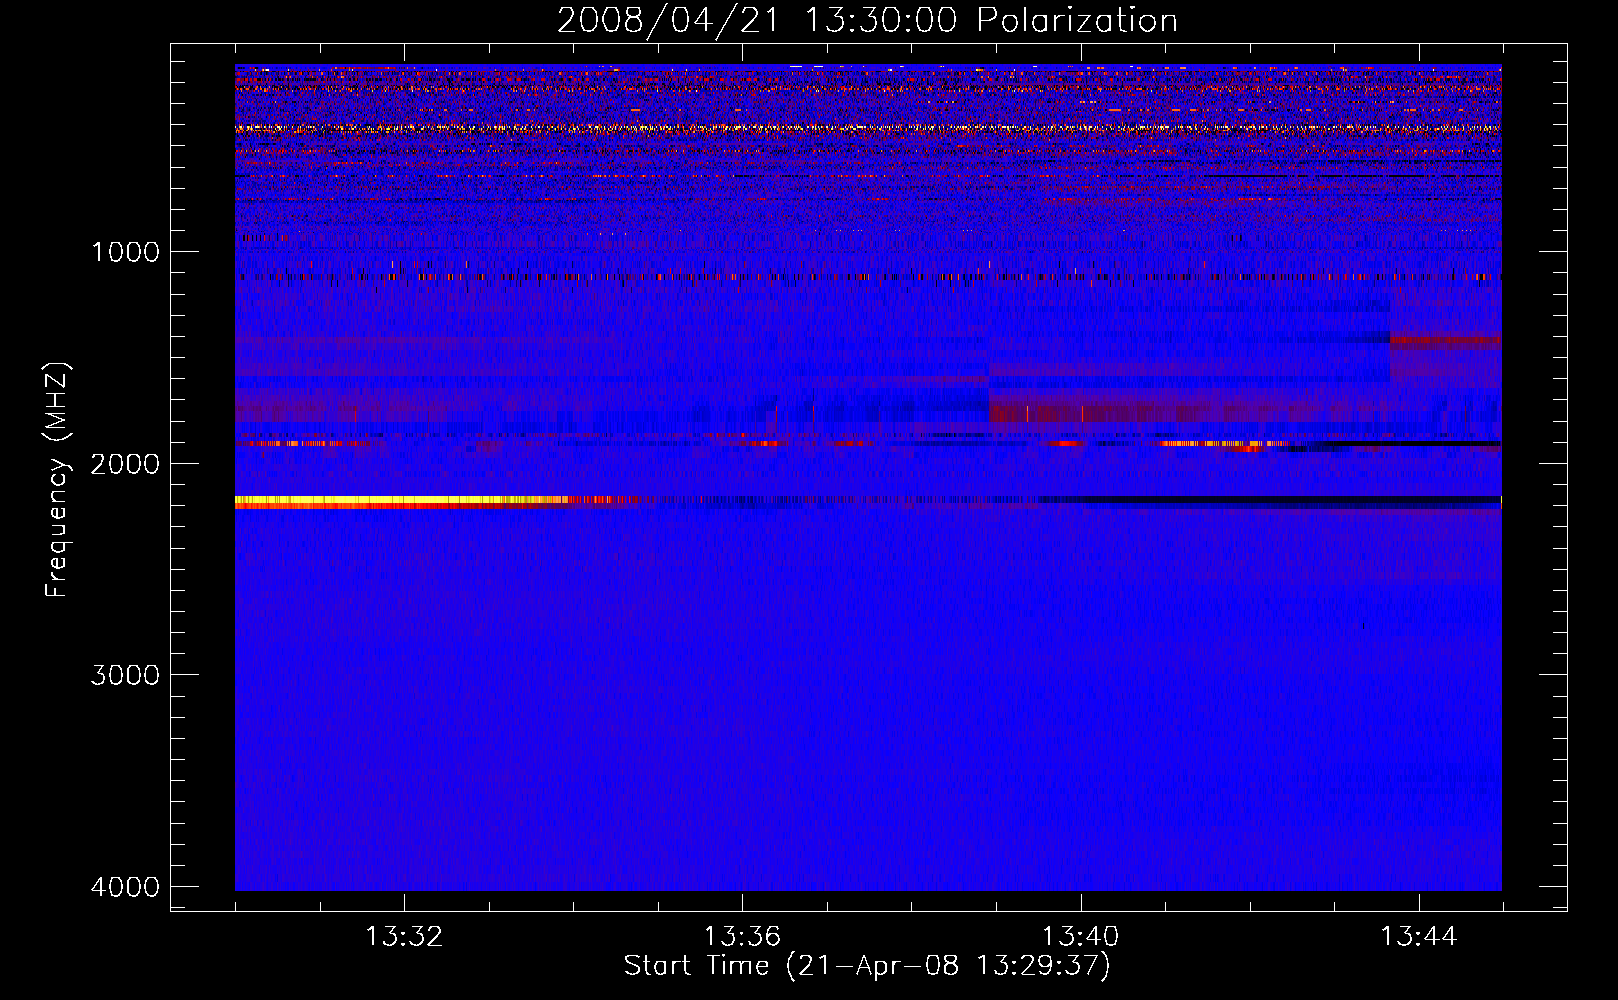Click the 13:40 time tick label
This screenshot has width=1618, height=1000.
point(1080,937)
